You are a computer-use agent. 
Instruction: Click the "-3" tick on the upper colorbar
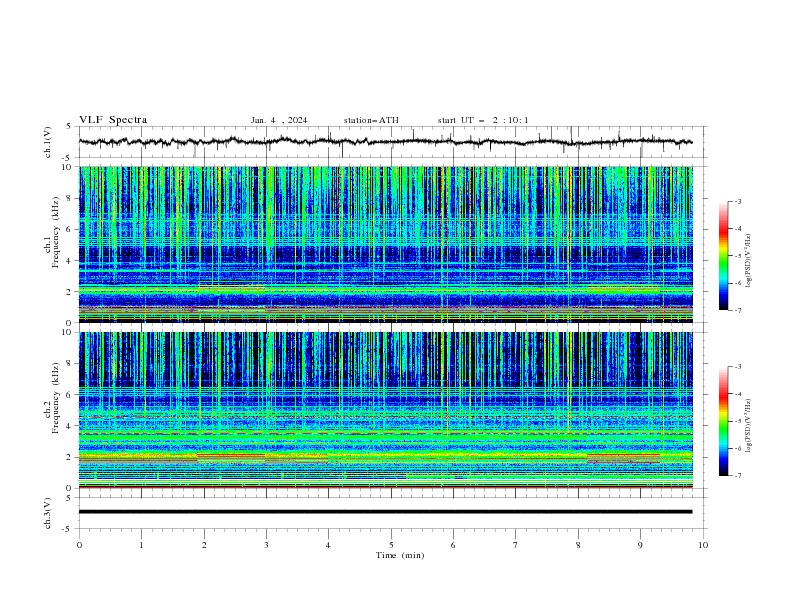click(738, 201)
